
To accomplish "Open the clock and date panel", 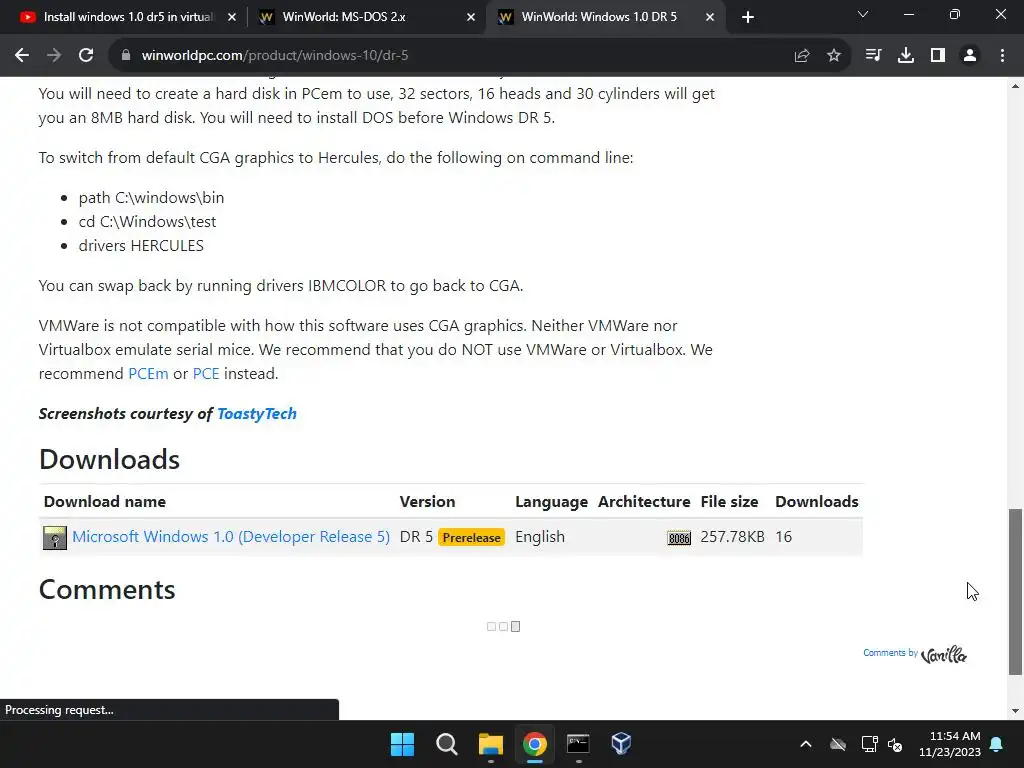I will coord(950,744).
